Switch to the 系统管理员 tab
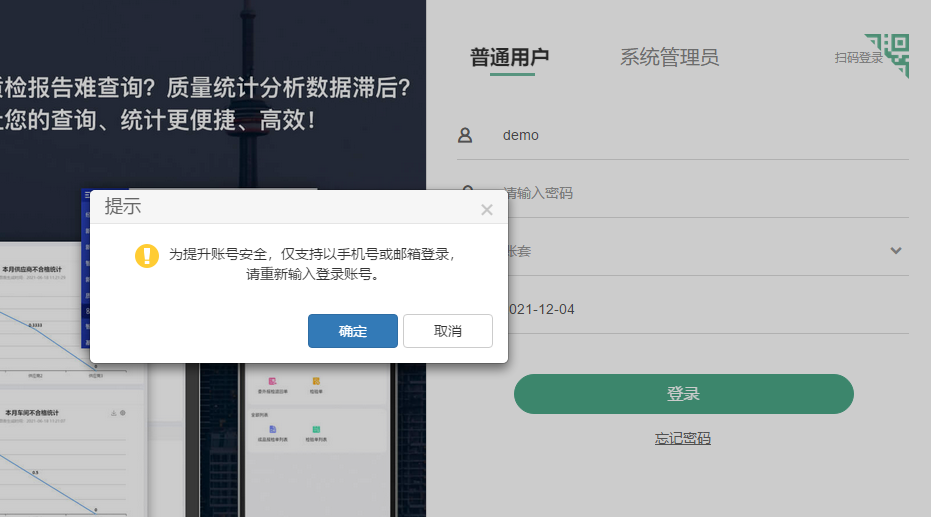The image size is (931, 517). tap(669, 58)
